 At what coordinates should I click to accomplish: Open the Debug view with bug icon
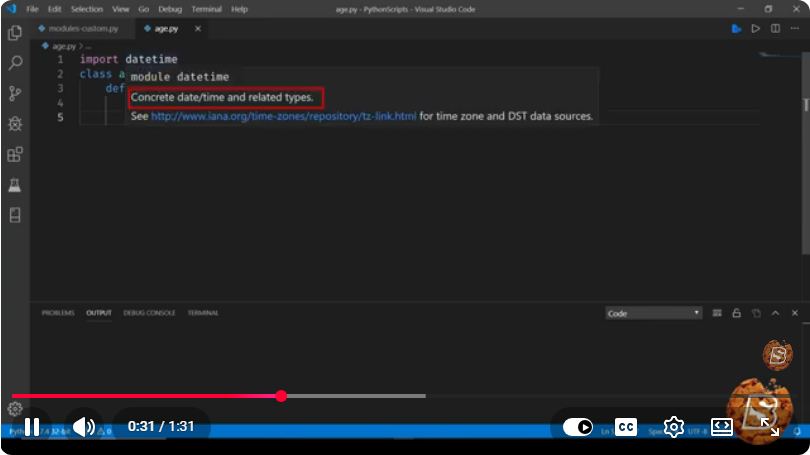(x=15, y=124)
